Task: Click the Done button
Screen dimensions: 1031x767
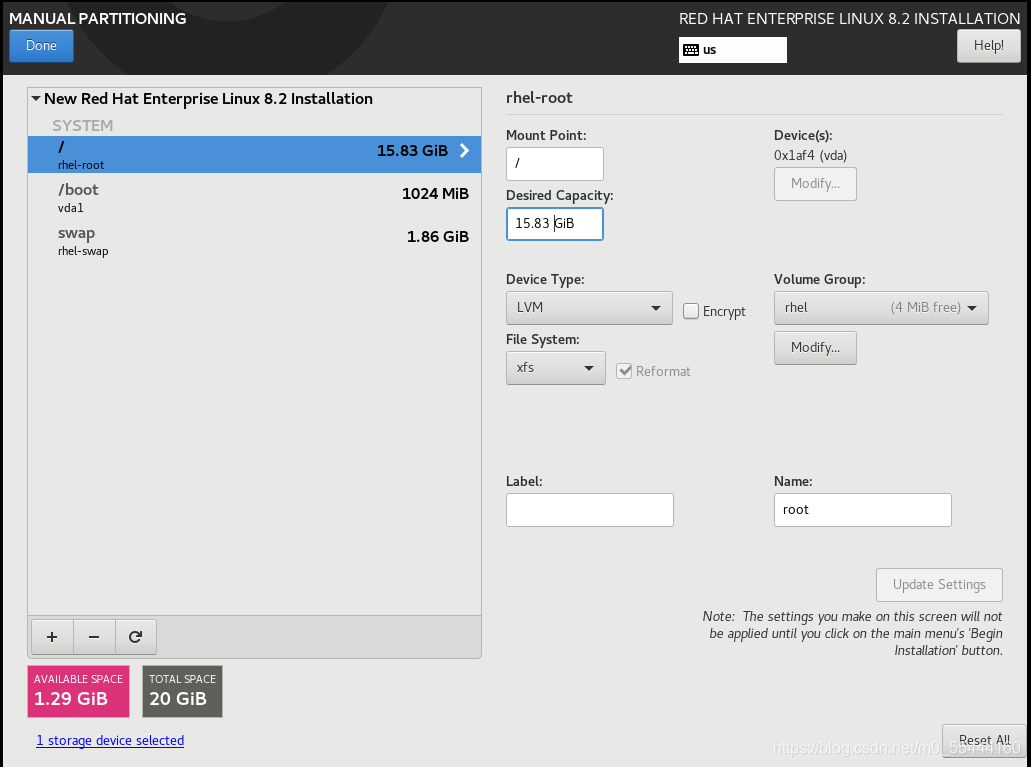Action: coord(41,46)
